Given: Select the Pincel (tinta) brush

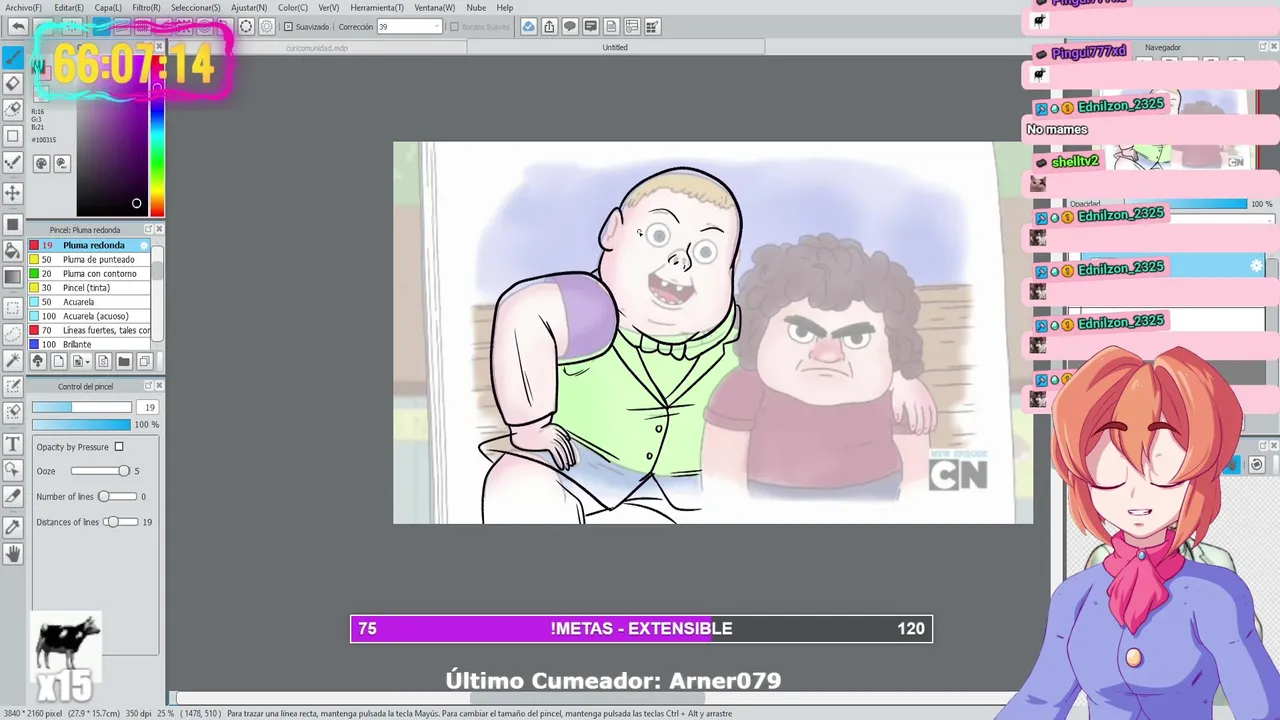Looking at the screenshot, I should point(90,287).
